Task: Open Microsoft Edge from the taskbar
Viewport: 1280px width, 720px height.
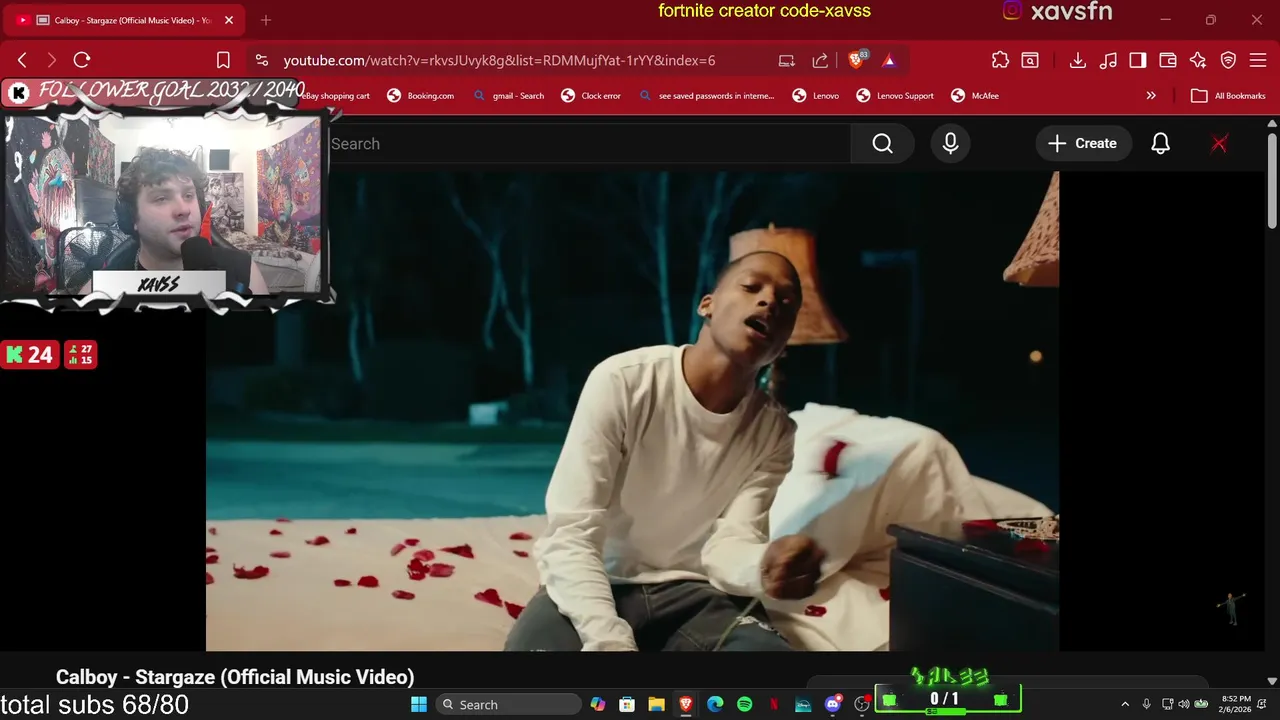Action: (715, 704)
